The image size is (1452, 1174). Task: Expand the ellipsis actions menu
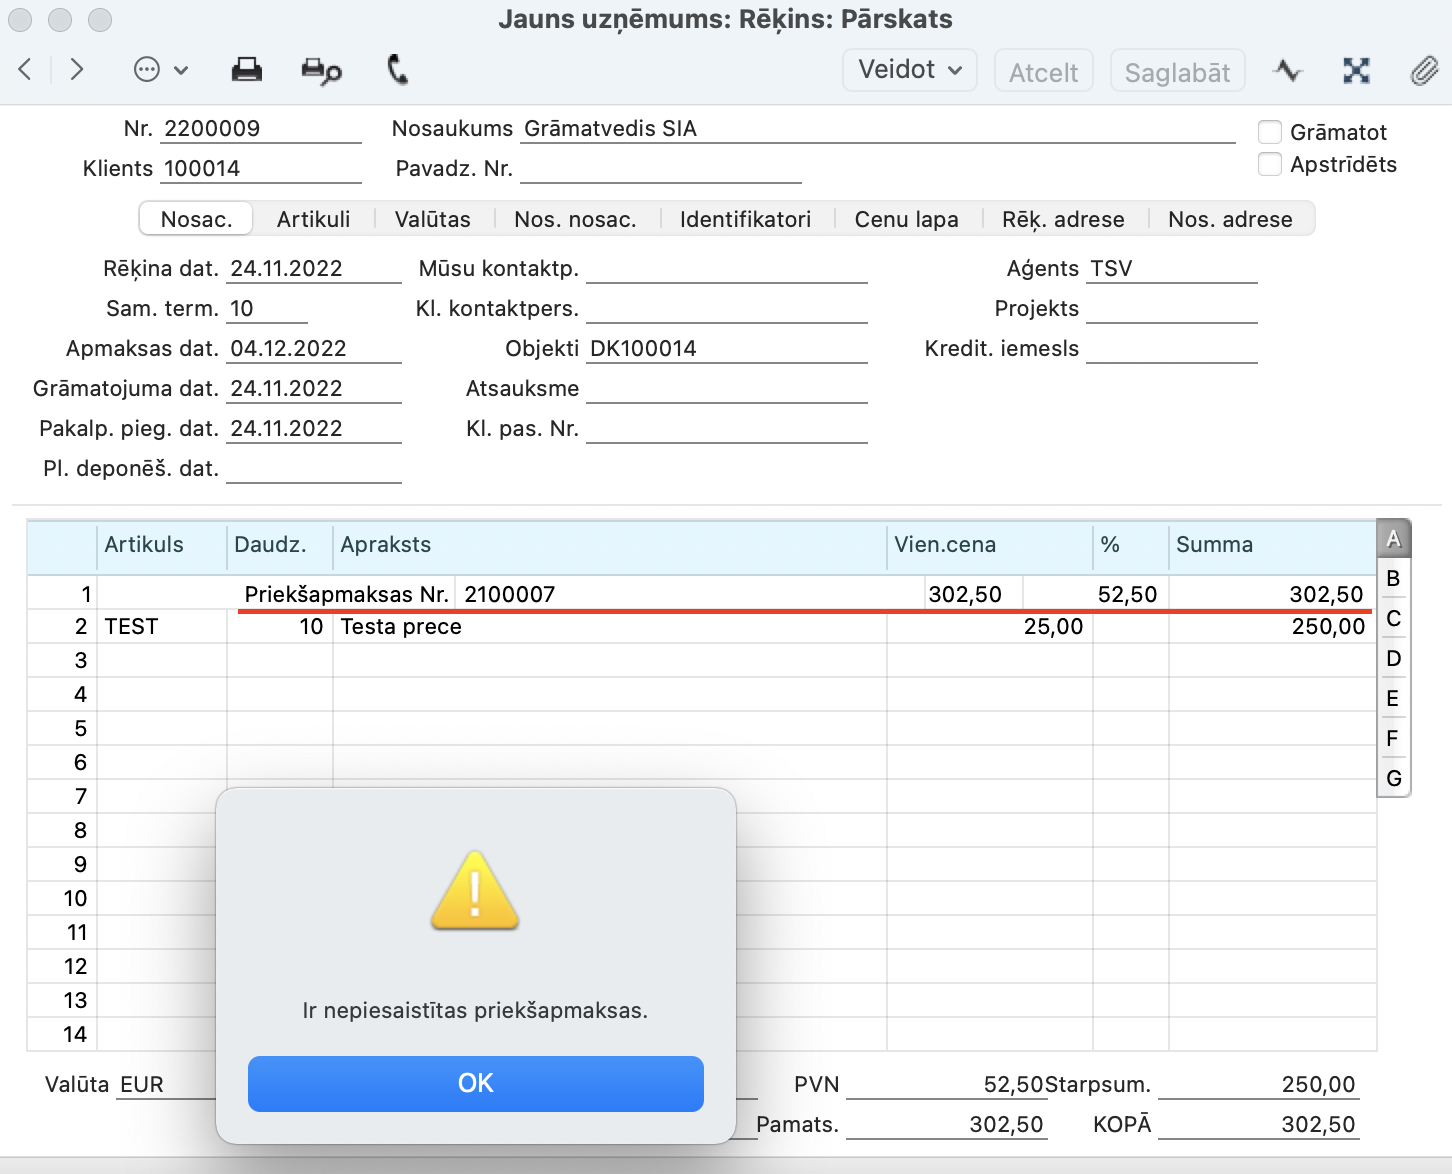[160, 70]
